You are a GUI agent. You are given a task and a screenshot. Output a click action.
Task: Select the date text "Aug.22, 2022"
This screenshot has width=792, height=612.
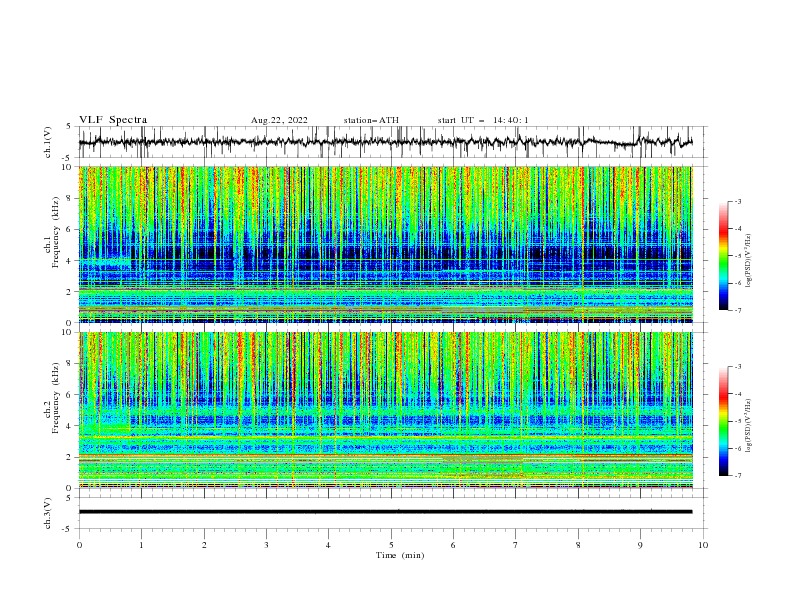pyautogui.click(x=279, y=120)
